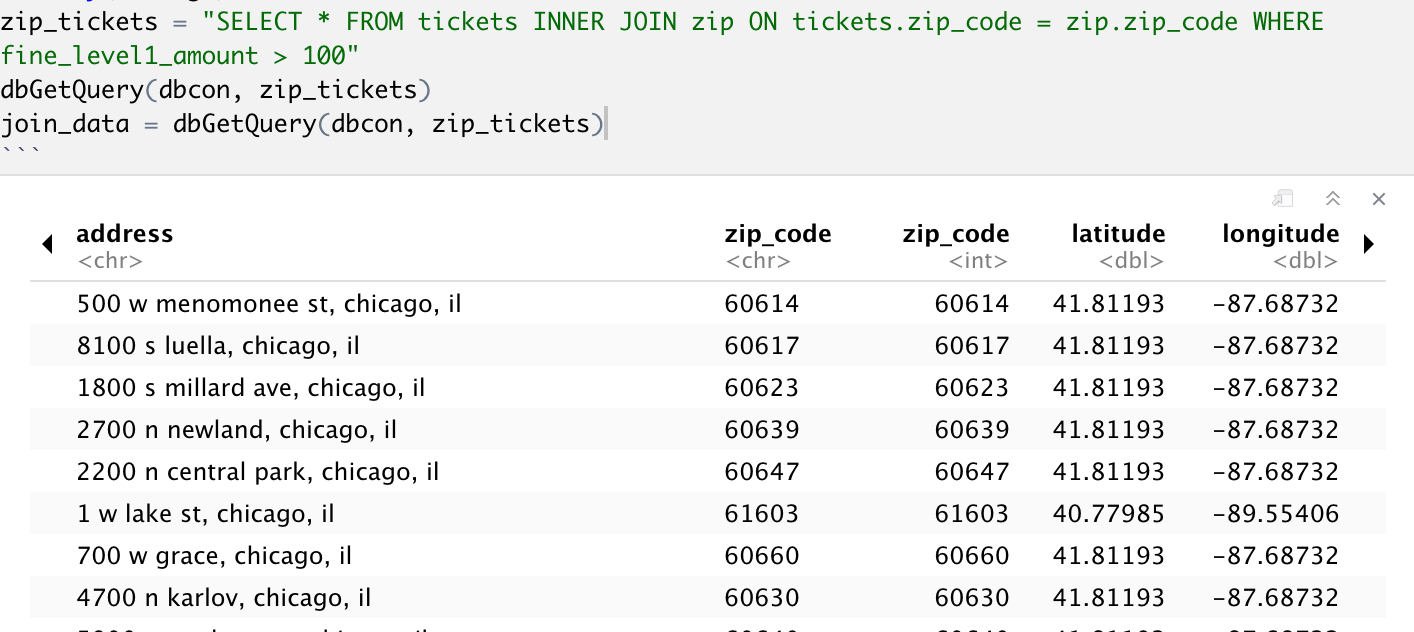Select address '4700 n karlov, chicago, il'
The image size is (1414, 632).
pyautogui.click(x=224, y=597)
